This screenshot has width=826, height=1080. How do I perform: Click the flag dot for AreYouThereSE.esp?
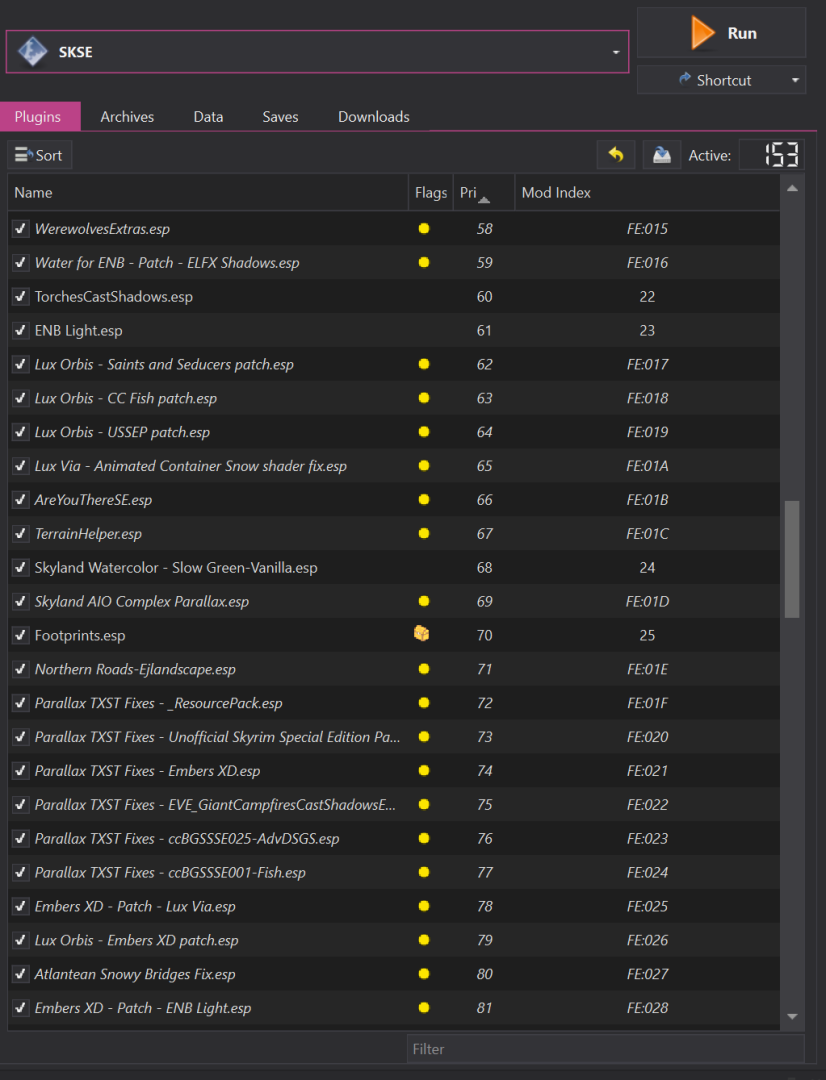coord(424,499)
